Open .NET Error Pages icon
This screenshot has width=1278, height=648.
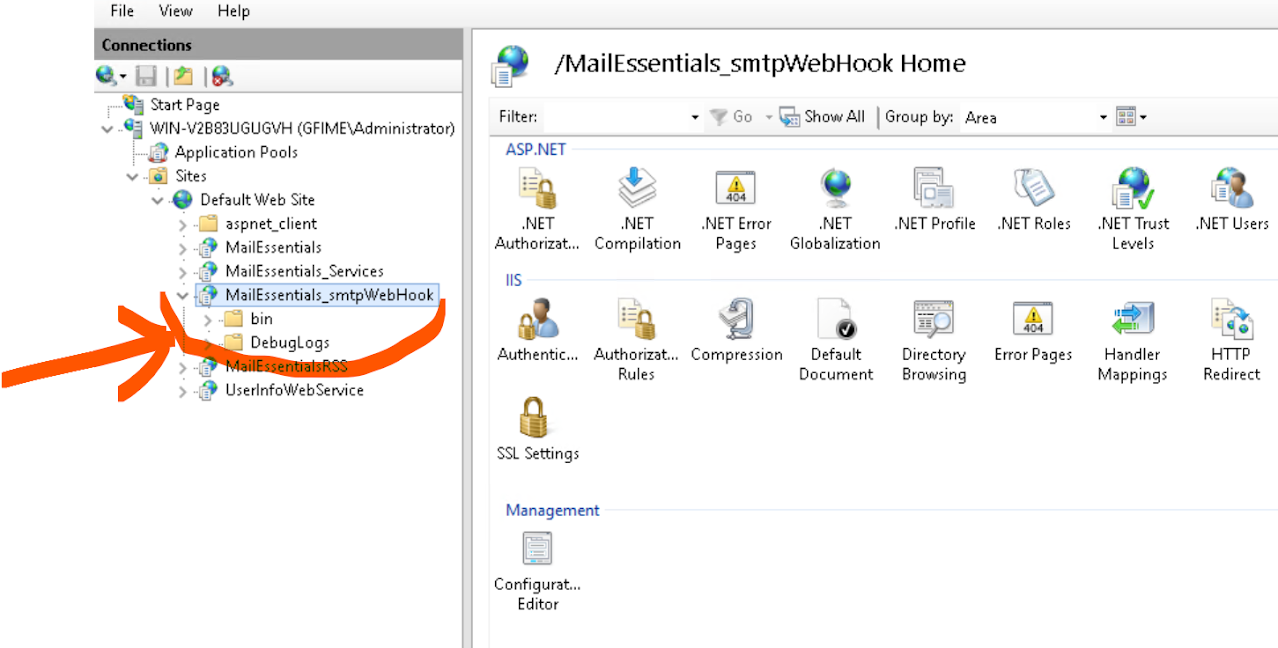pos(736,188)
